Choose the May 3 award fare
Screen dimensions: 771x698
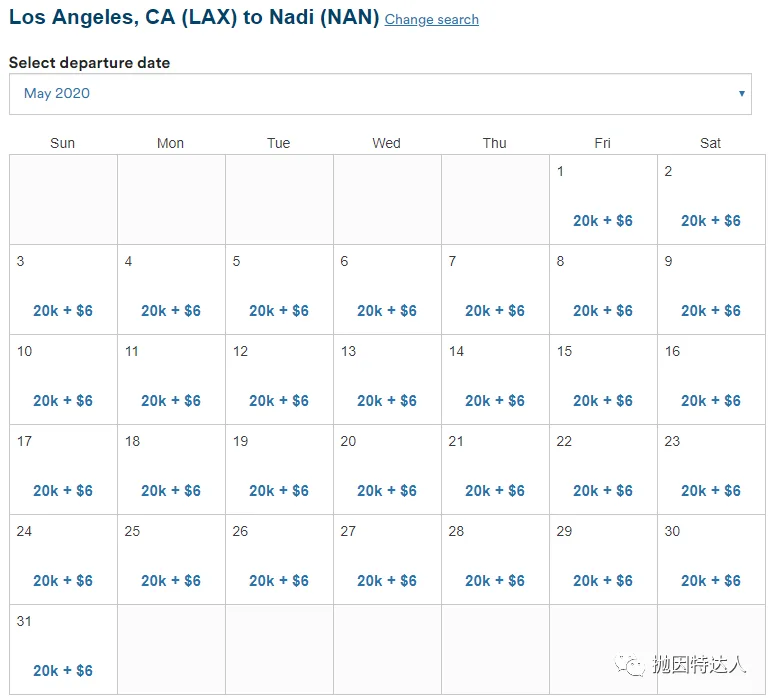pyautogui.click(x=63, y=311)
